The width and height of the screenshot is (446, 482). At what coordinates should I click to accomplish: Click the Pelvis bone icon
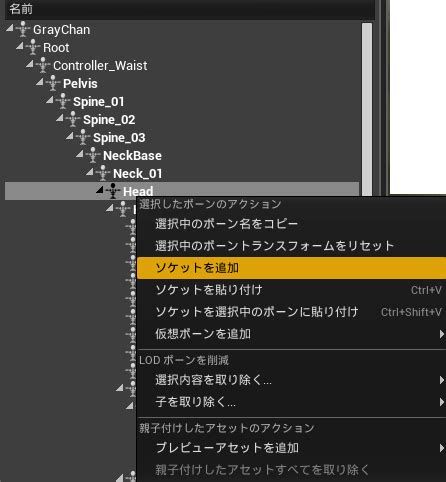tap(53, 83)
